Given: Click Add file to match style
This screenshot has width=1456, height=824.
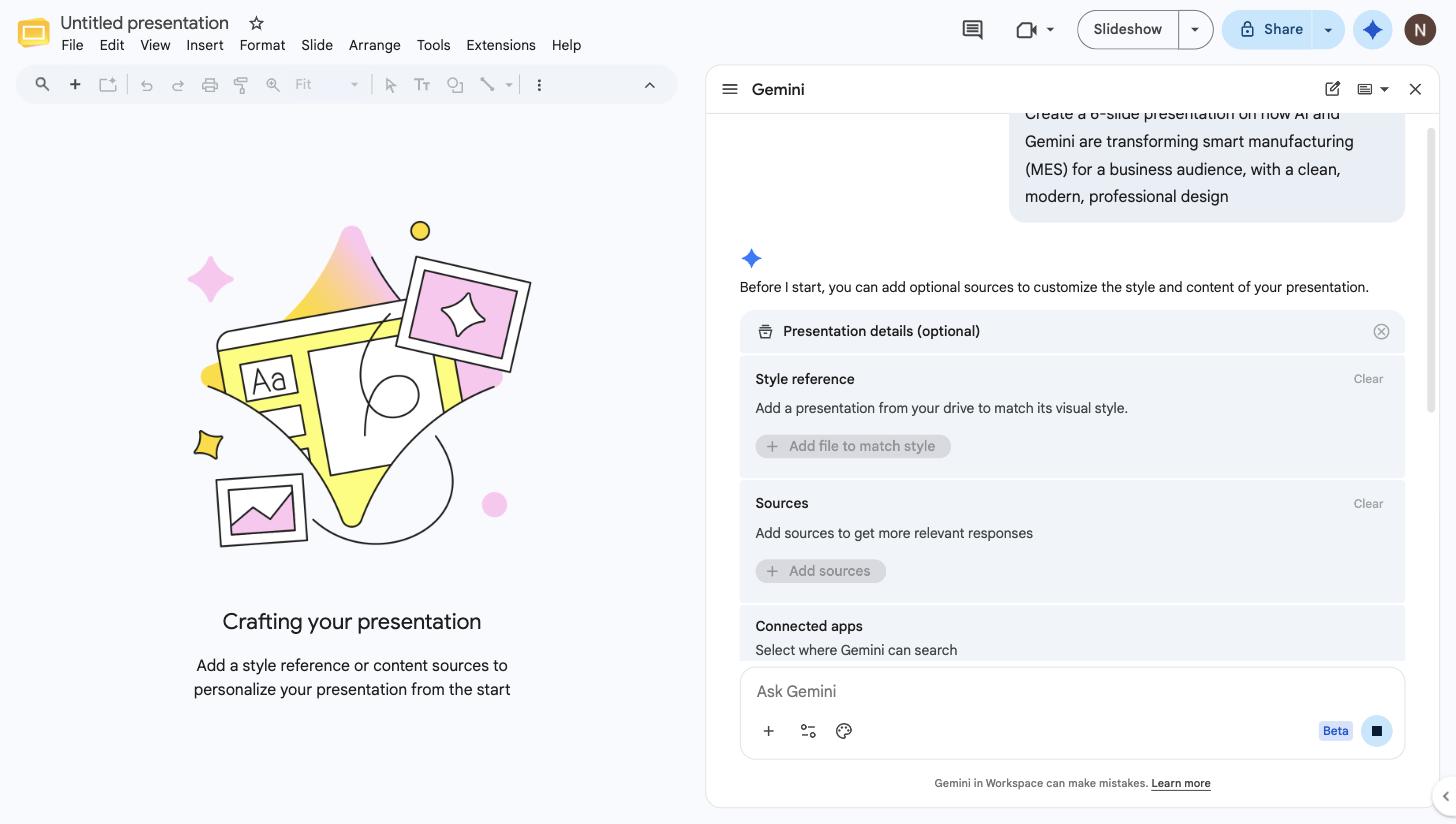Looking at the screenshot, I should pos(853,446).
